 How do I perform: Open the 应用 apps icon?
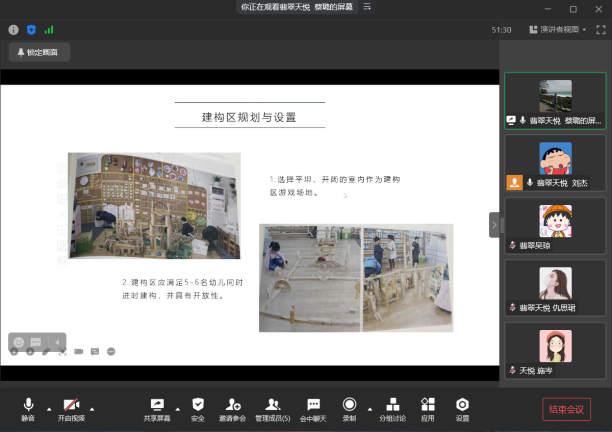[428, 407]
